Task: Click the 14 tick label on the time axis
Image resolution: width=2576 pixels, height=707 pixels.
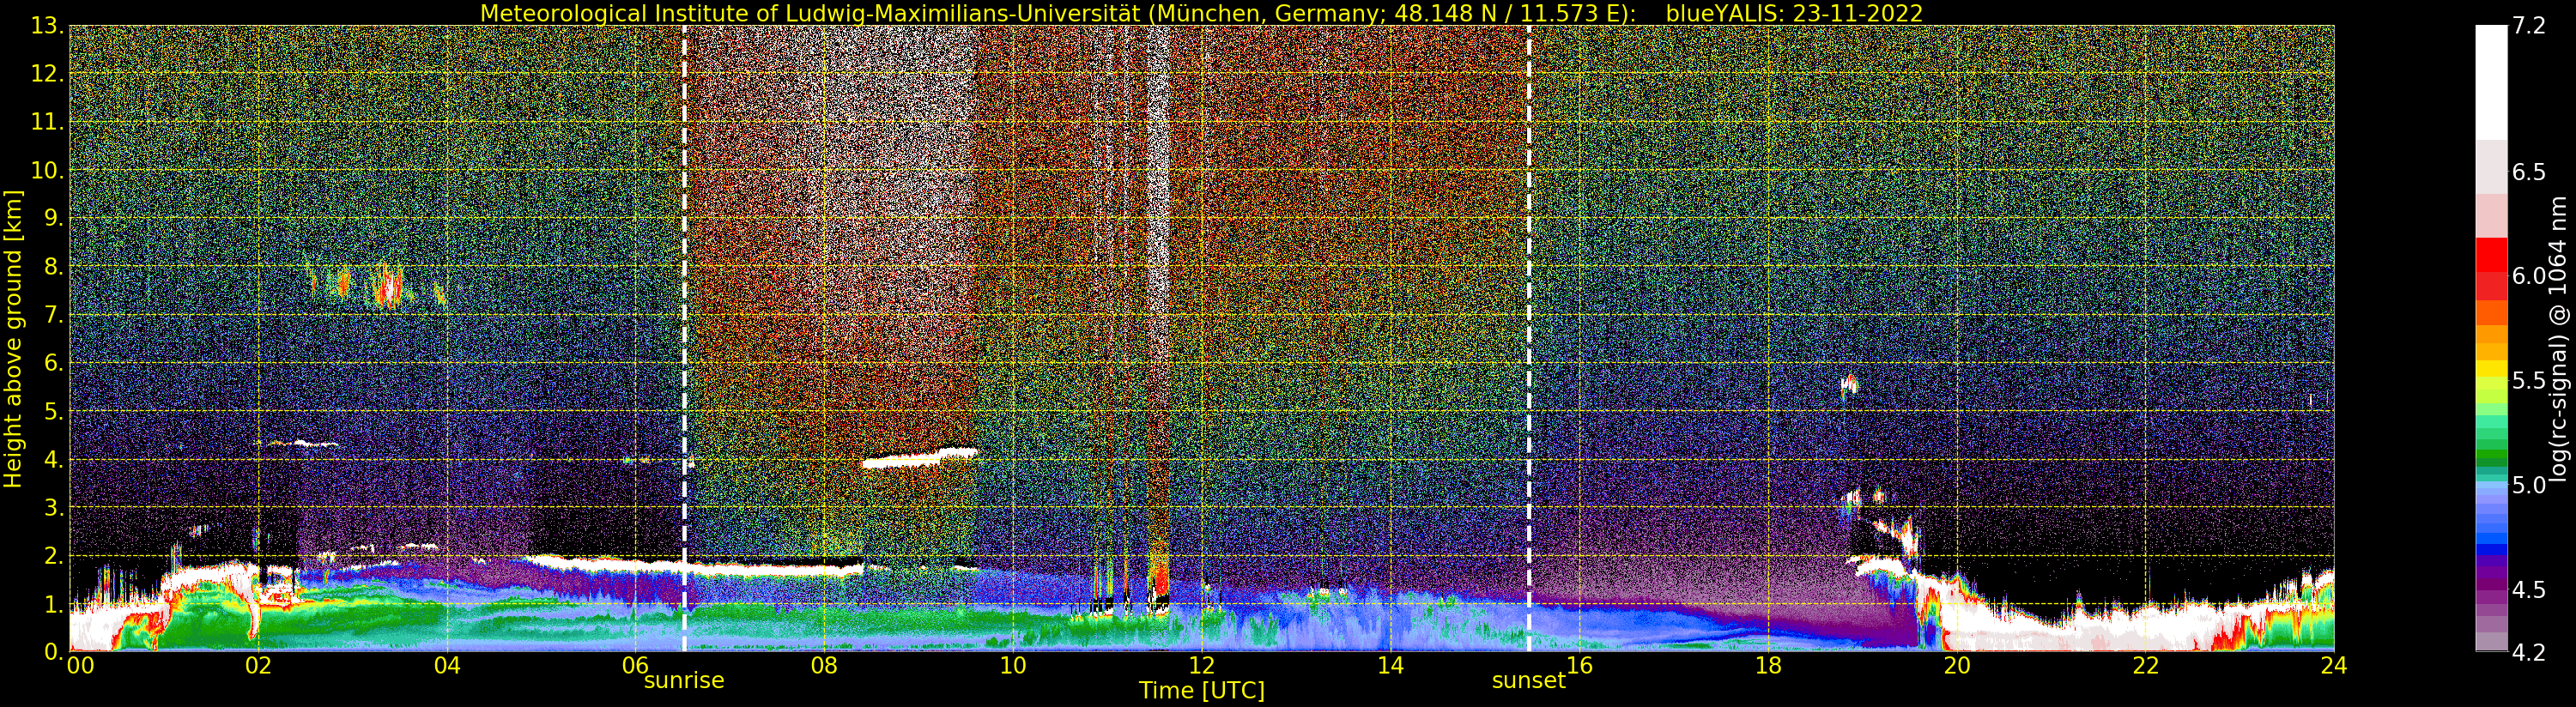Action: click(x=1390, y=665)
